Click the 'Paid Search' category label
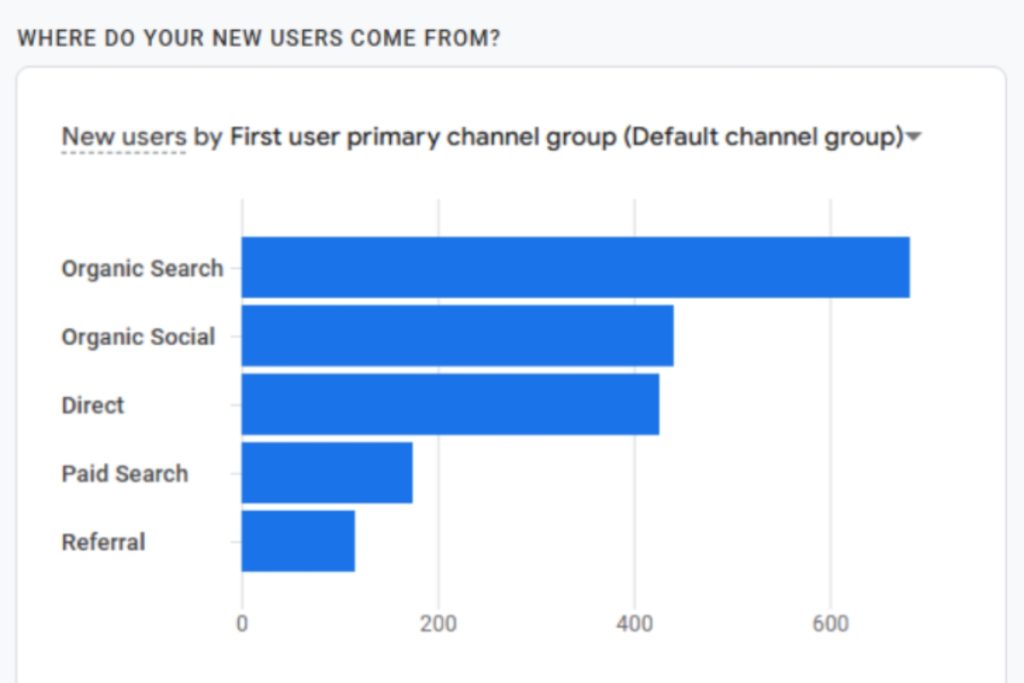The image size is (1024, 683). point(125,473)
